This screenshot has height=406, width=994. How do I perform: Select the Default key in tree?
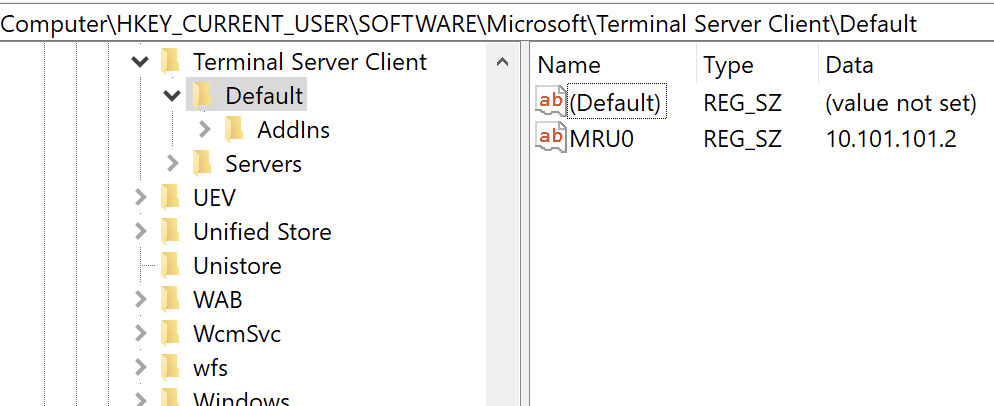coord(264,96)
